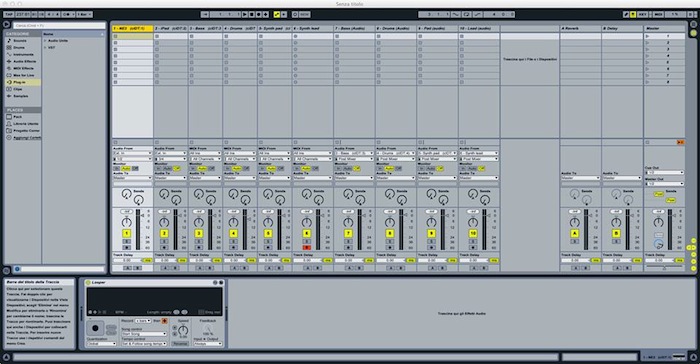Screen dimensions: 700x364
Task: Select the 2 - iPad track header
Action: pos(171,29)
